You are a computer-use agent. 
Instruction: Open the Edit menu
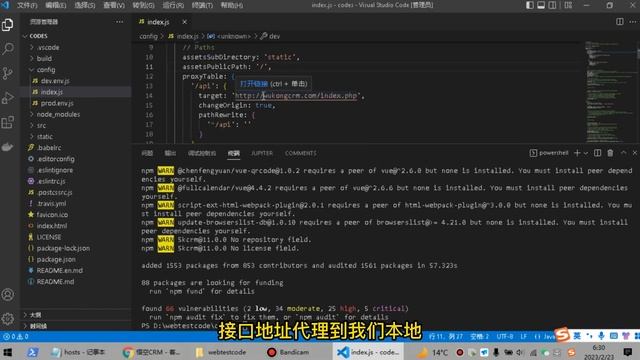56,5
